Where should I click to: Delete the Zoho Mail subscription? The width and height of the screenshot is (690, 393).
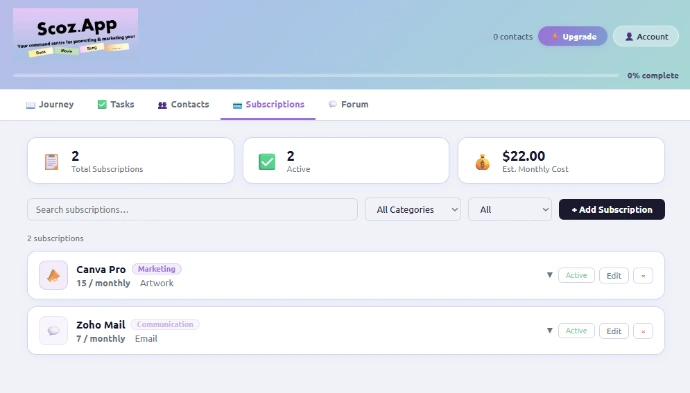pos(643,331)
